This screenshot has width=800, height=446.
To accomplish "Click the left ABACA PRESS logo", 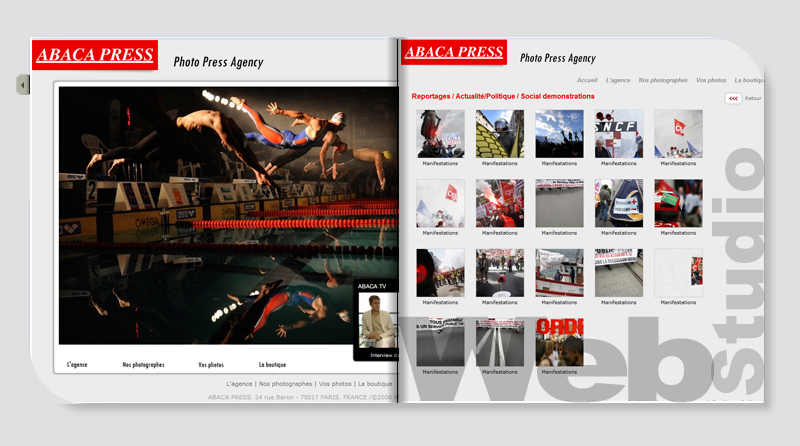I will [95, 55].
